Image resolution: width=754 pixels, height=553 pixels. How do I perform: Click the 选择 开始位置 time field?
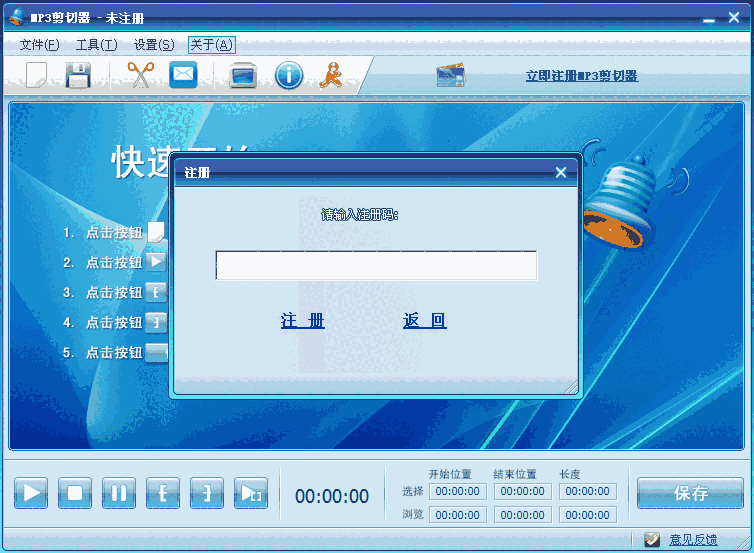(x=458, y=491)
